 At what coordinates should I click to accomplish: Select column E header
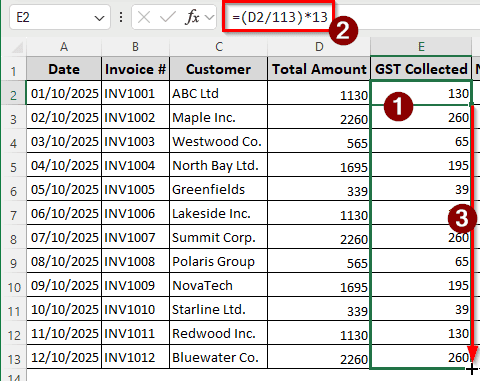[421, 47]
